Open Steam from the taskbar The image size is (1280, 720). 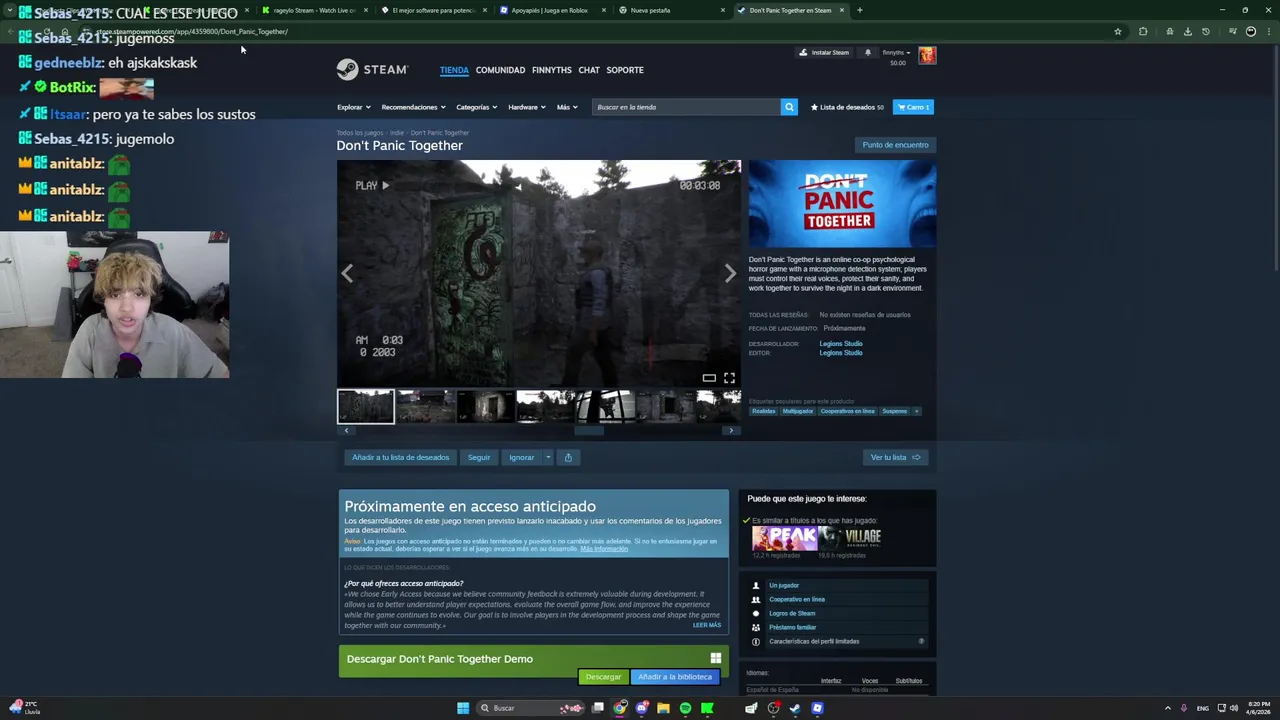tap(795, 708)
